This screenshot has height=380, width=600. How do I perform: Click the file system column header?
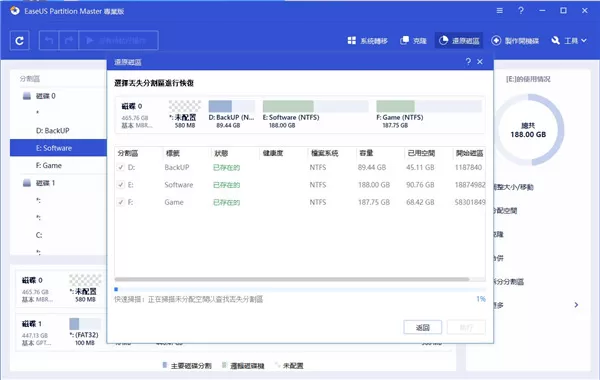(x=324, y=153)
